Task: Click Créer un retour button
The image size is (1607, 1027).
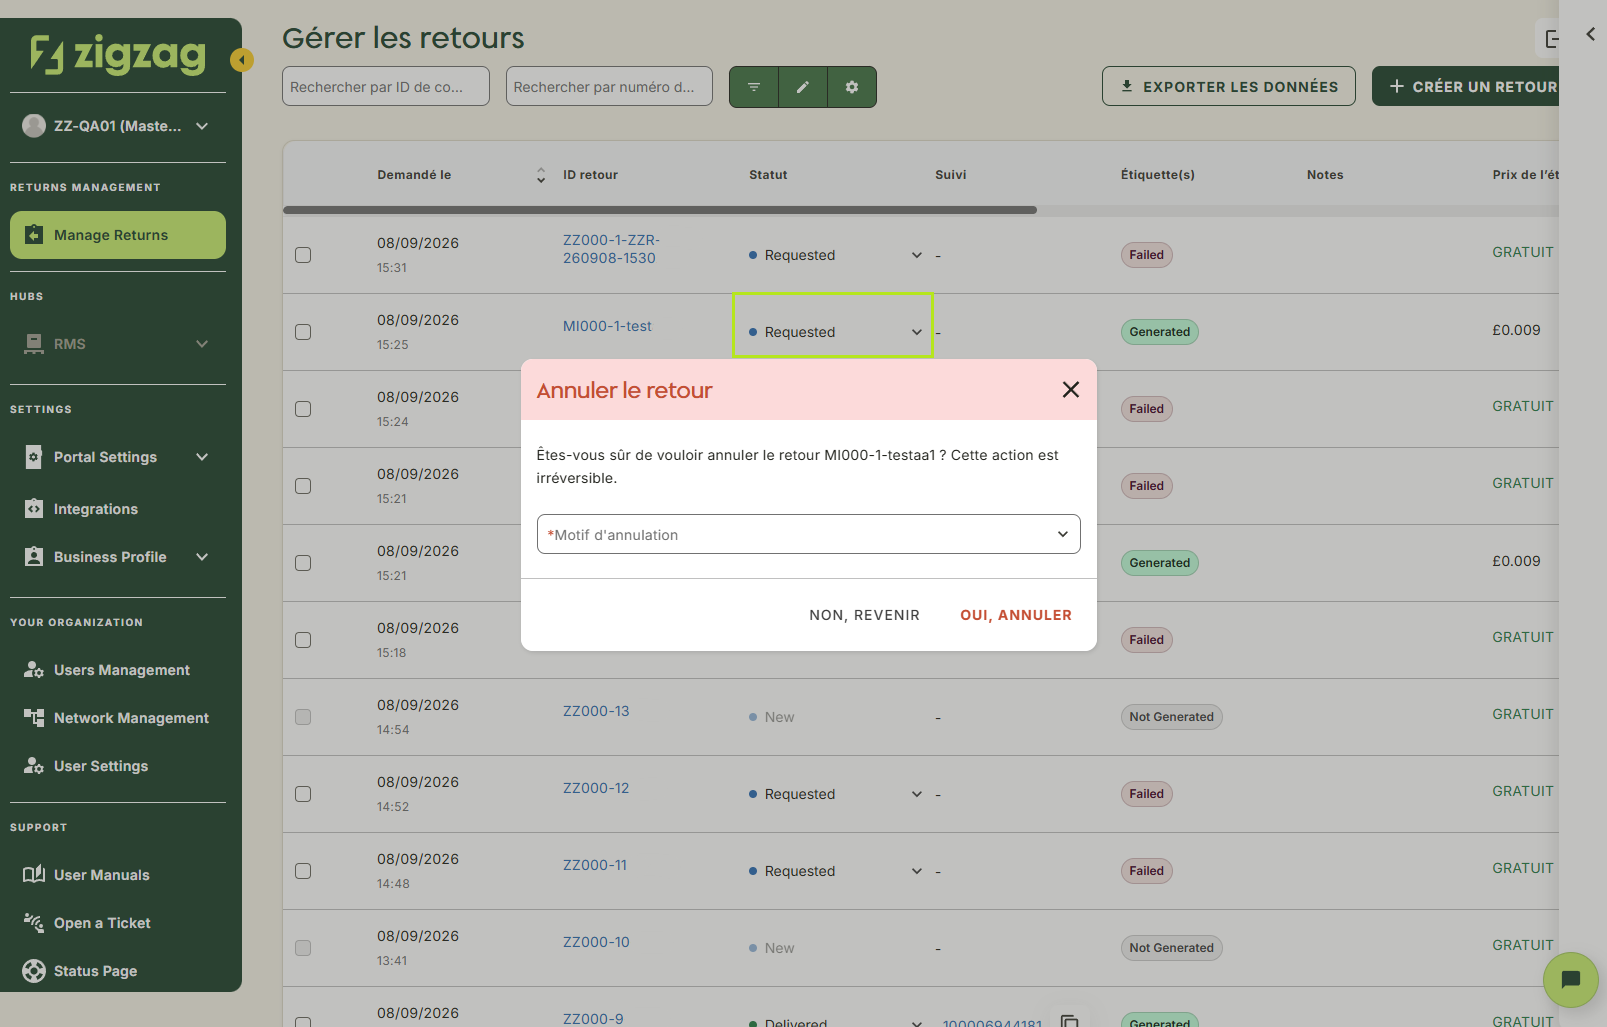Action: (x=1466, y=86)
